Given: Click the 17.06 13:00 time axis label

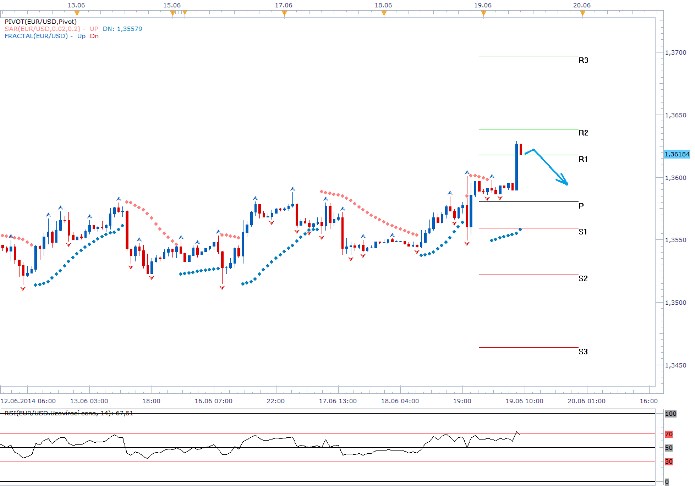Looking at the screenshot, I should [338, 401].
